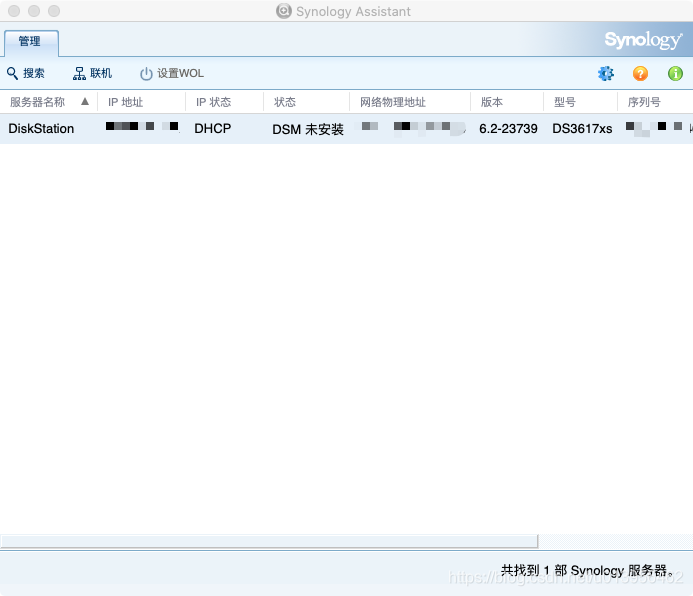Click the green zoom window button
The width and height of the screenshot is (693, 596).
click(54, 11)
